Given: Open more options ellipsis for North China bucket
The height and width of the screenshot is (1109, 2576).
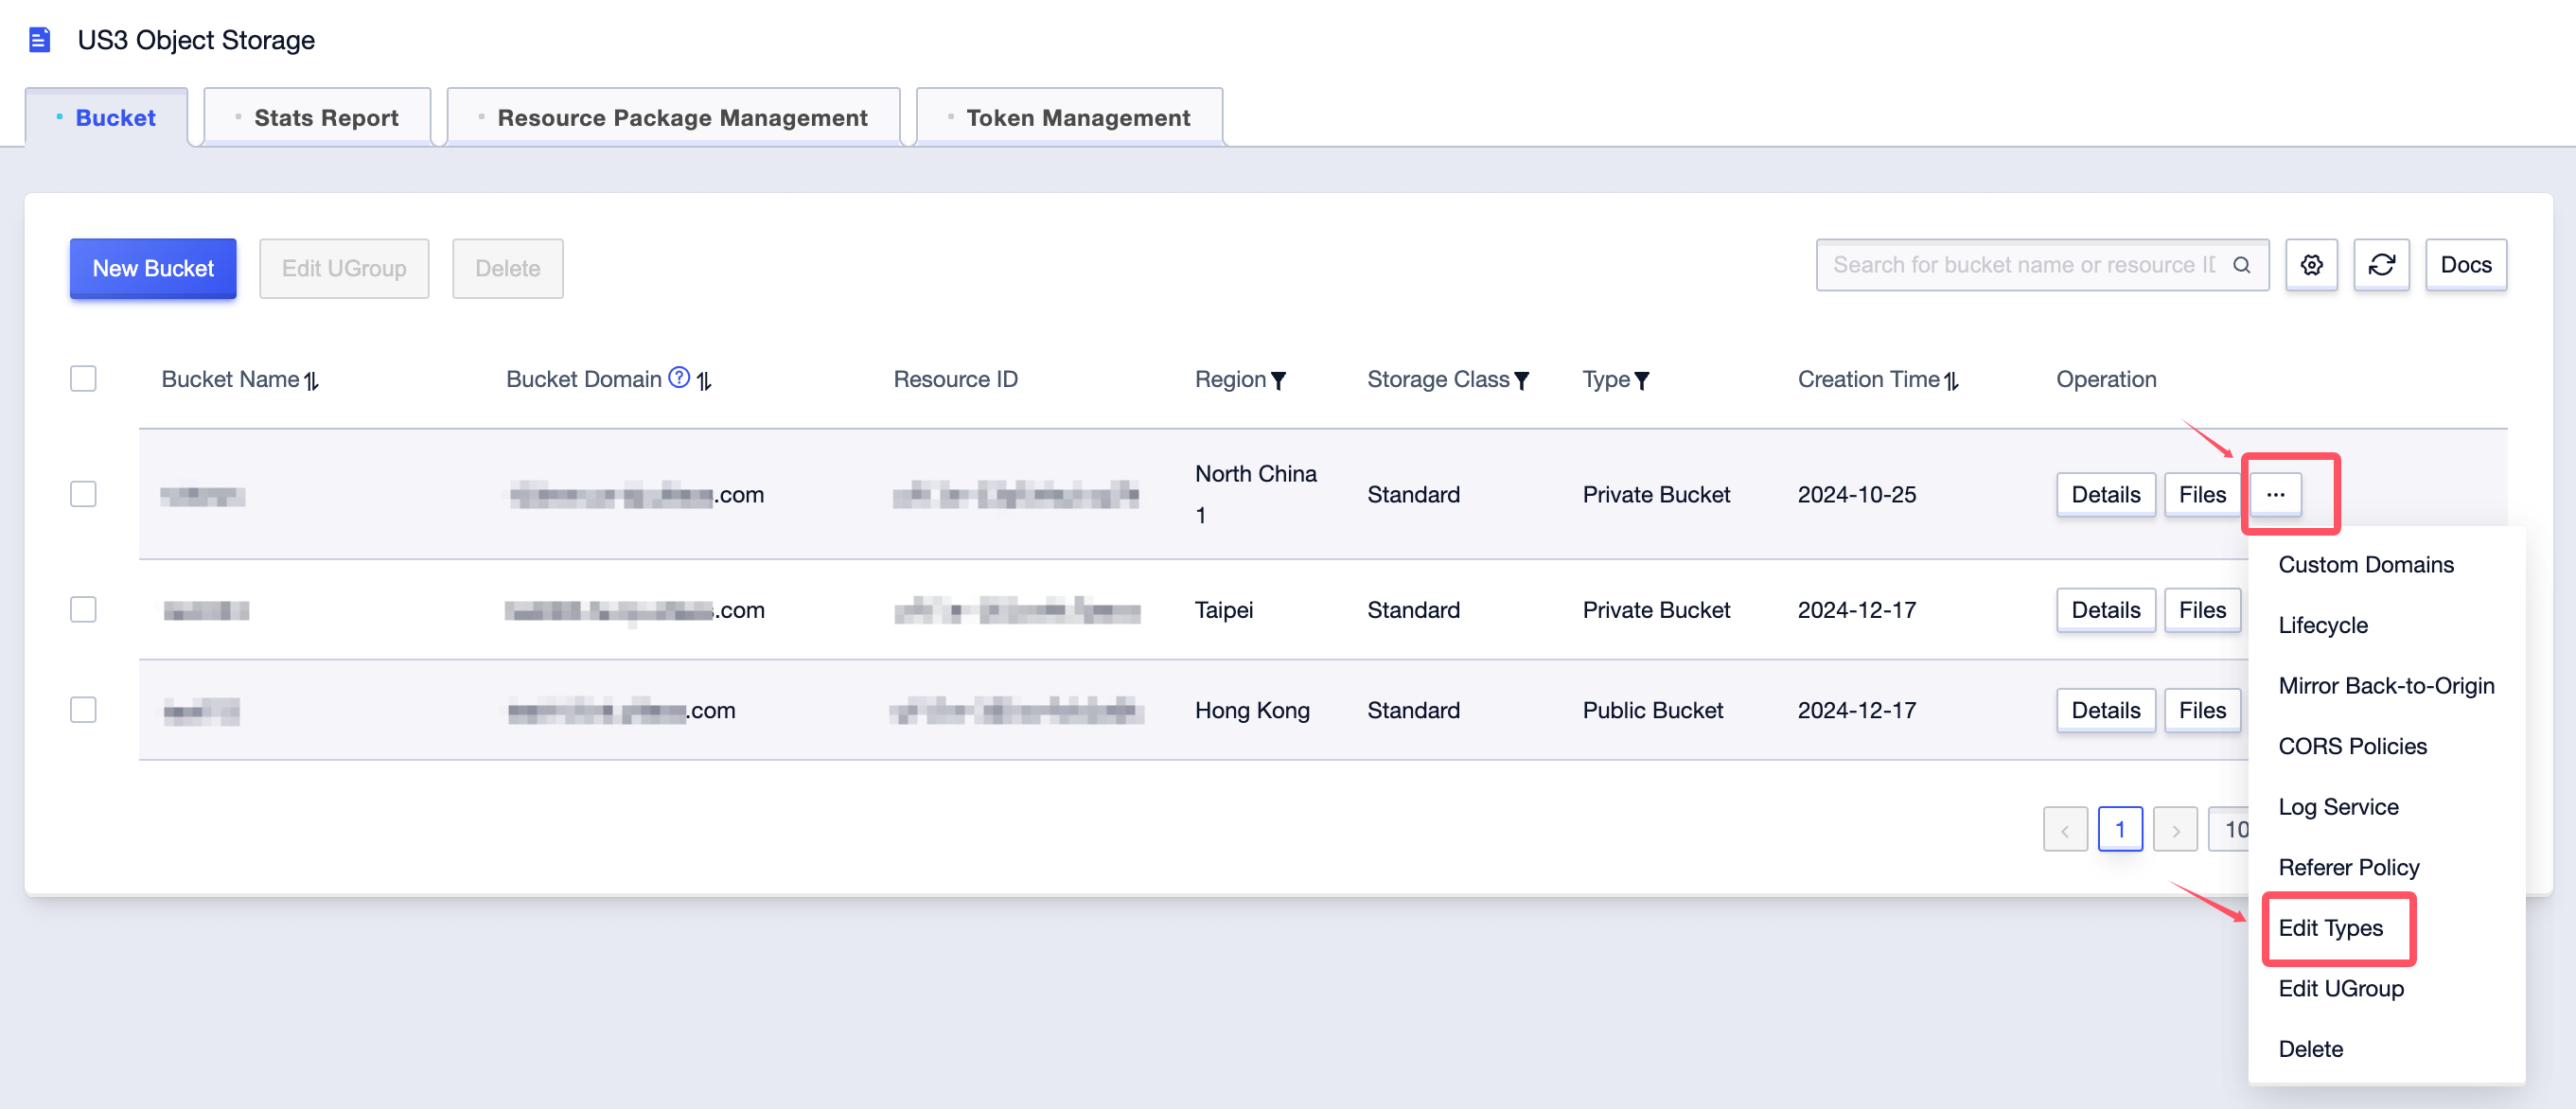Looking at the screenshot, I should (x=2275, y=495).
